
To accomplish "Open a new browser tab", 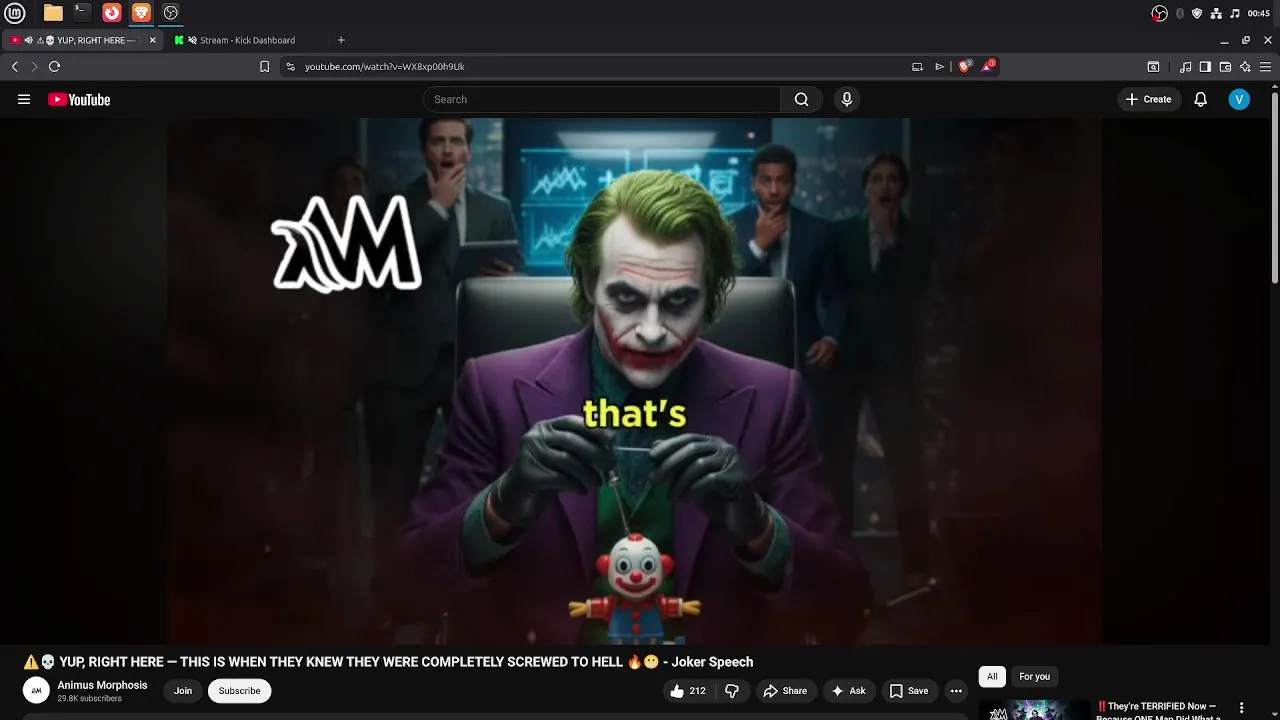I will click(x=341, y=40).
